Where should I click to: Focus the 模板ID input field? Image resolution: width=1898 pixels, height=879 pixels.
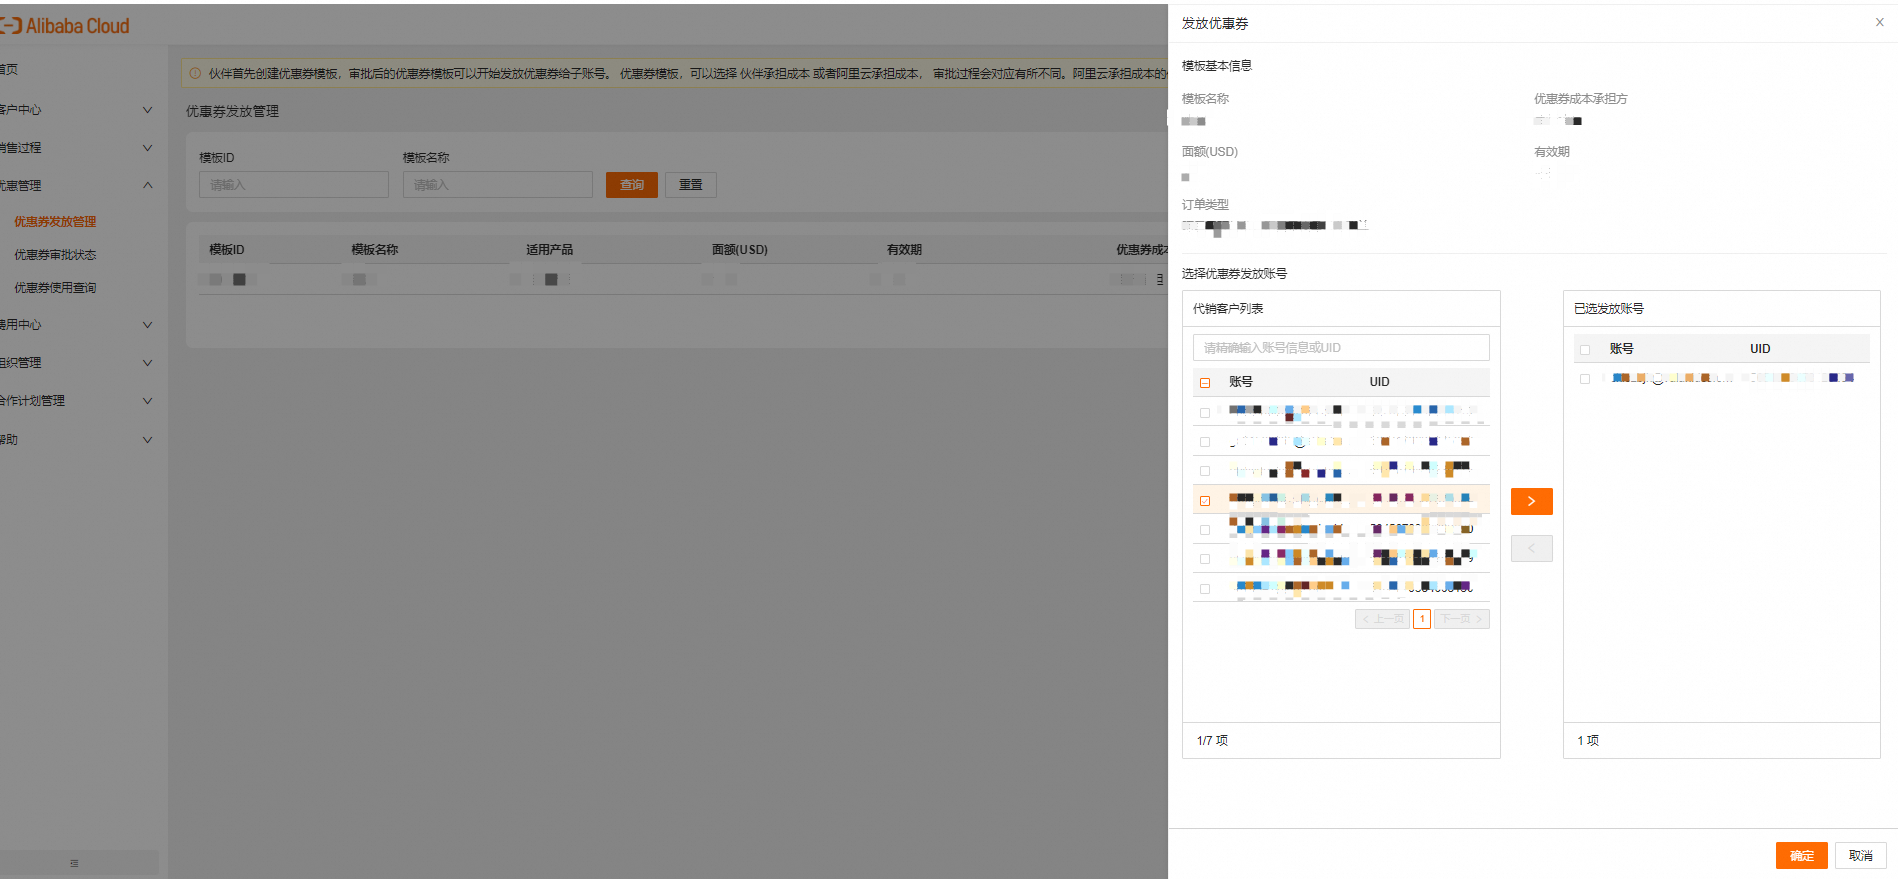pyautogui.click(x=294, y=185)
